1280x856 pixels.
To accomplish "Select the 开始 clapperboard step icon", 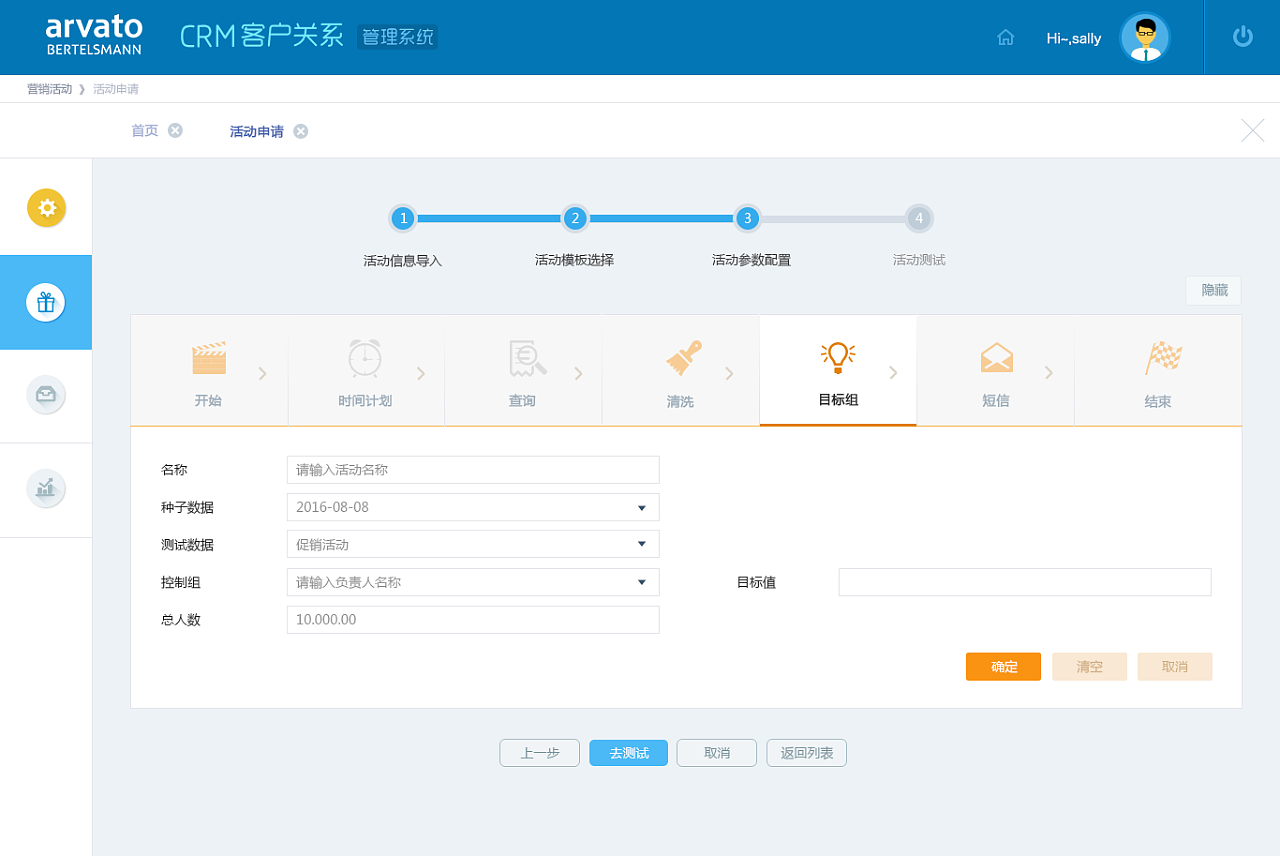I will [208, 358].
